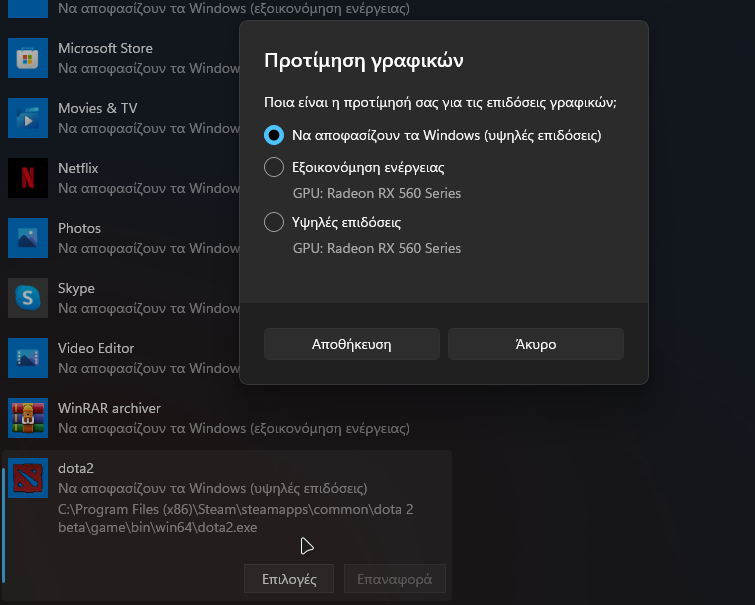755x605 pixels.
Task: Select the Video Editor list entry name
Action: 96,348
